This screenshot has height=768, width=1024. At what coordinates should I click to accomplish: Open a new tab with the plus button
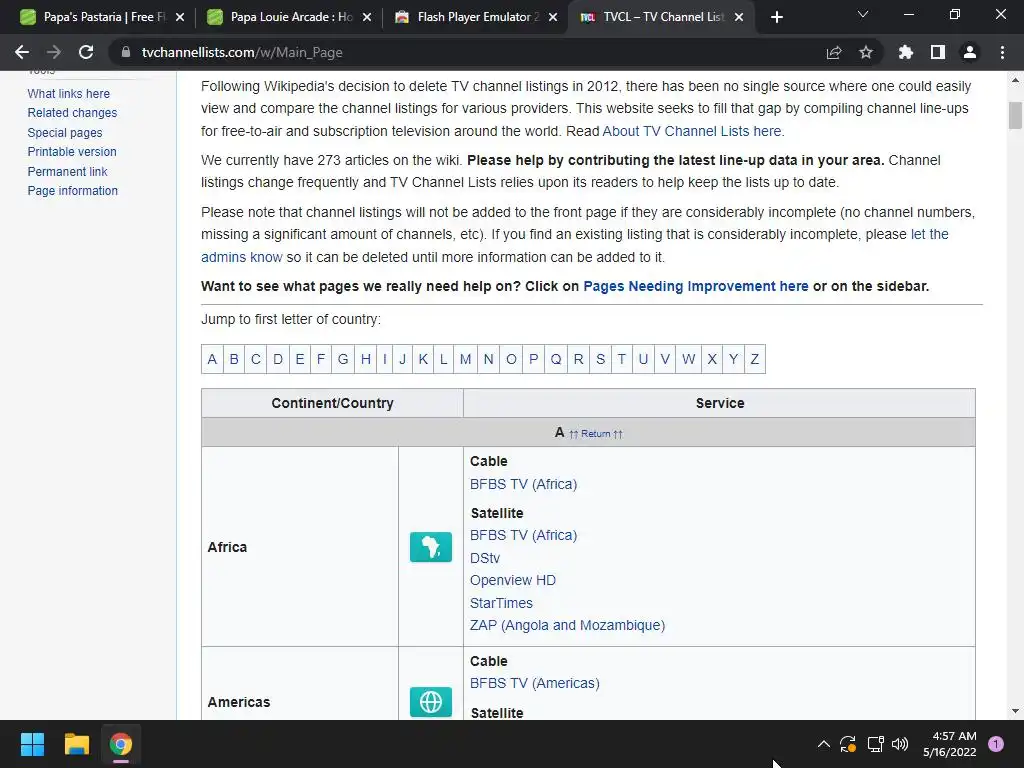pos(776,17)
